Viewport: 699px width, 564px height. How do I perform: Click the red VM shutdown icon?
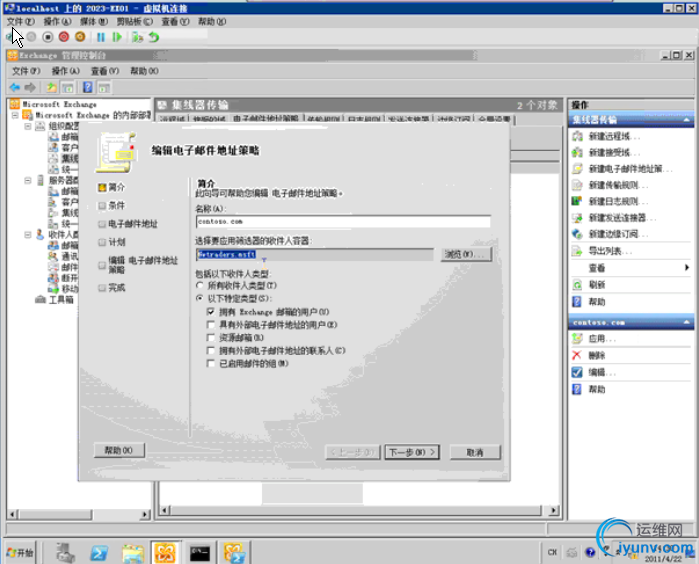coord(64,37)
